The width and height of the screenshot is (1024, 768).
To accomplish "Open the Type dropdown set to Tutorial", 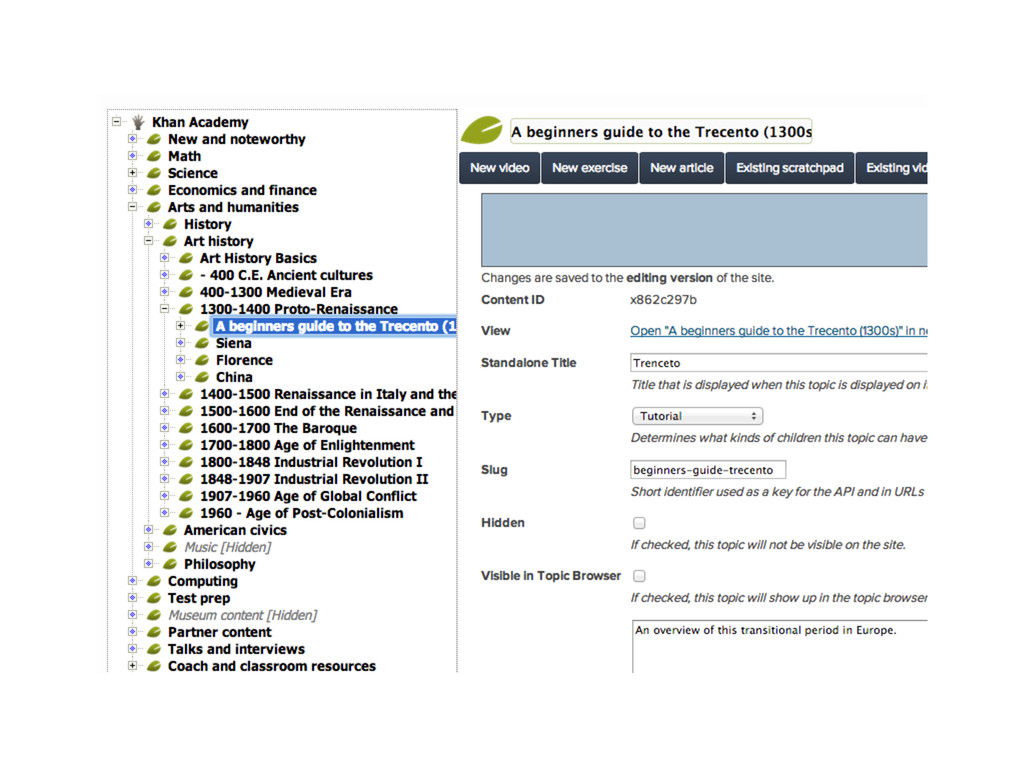I will click(x=697, y=416).
